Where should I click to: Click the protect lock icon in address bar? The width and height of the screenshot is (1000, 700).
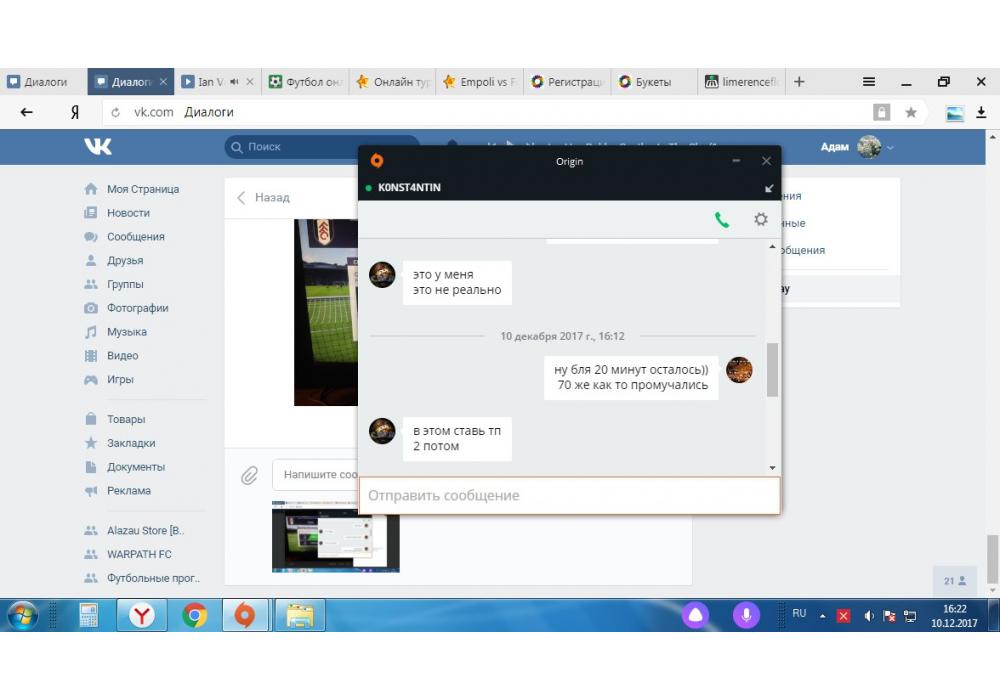(x=881, y=112)
